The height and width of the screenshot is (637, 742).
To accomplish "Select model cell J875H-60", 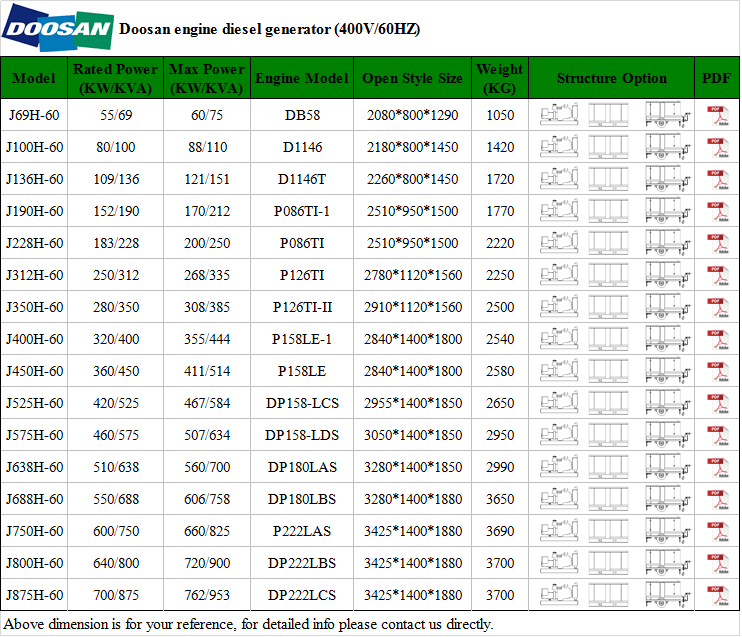I will click(x=34, y=595).
